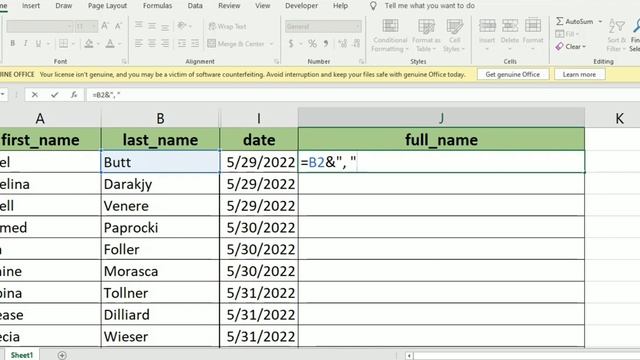Open the Insert tab
640x360 pixels.
(31, 6)
